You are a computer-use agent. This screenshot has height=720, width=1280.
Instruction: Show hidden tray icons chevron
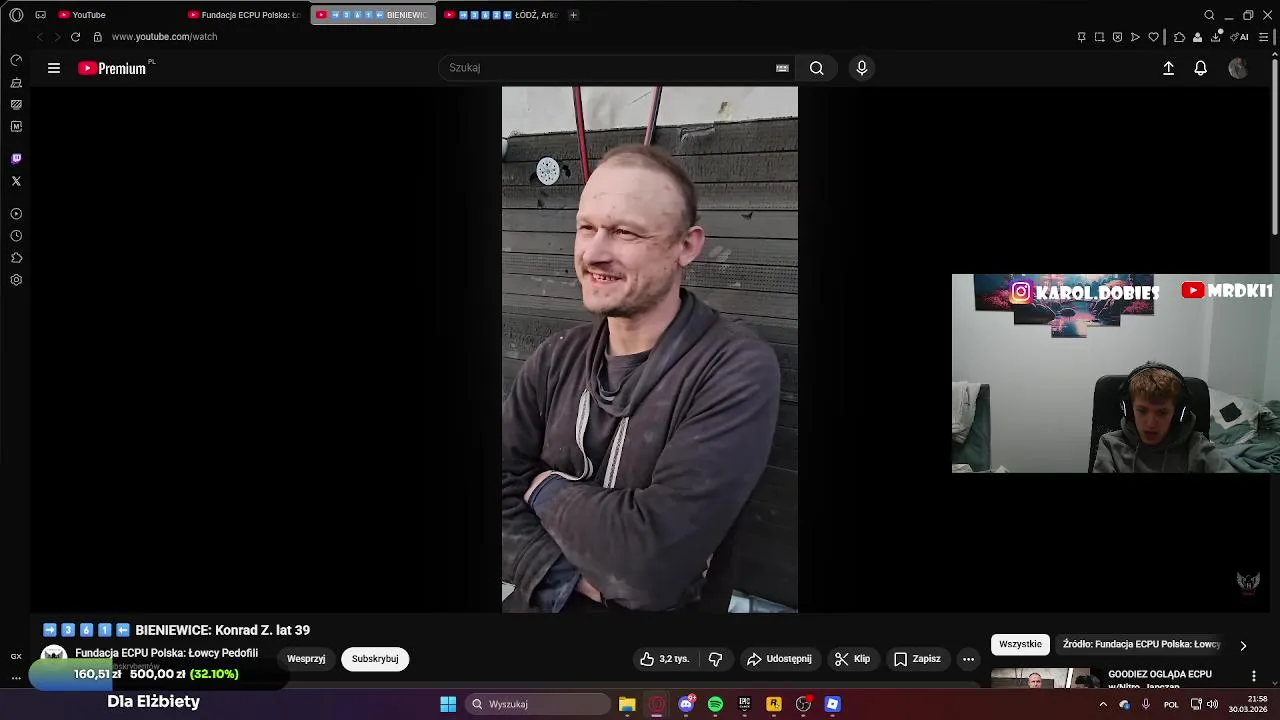[x=1103, y=704]
